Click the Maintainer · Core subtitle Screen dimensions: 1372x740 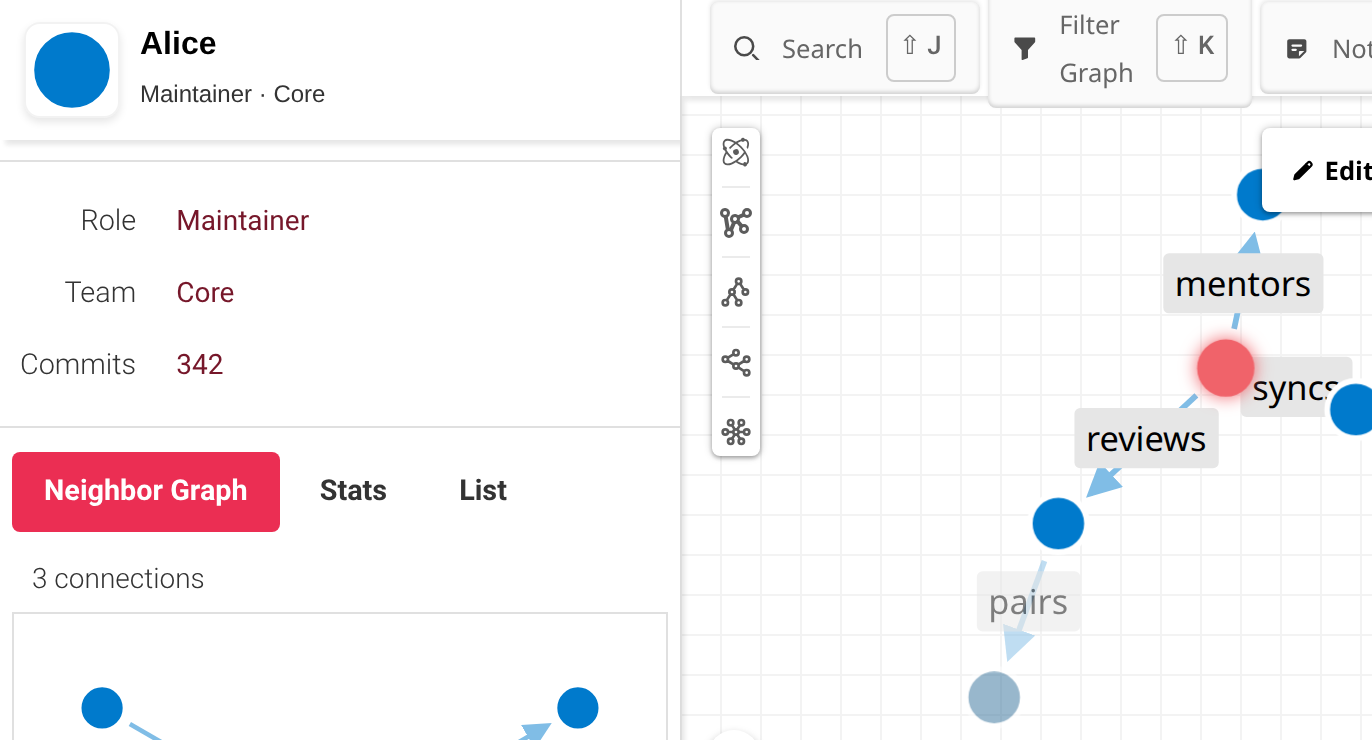(232, 94)
